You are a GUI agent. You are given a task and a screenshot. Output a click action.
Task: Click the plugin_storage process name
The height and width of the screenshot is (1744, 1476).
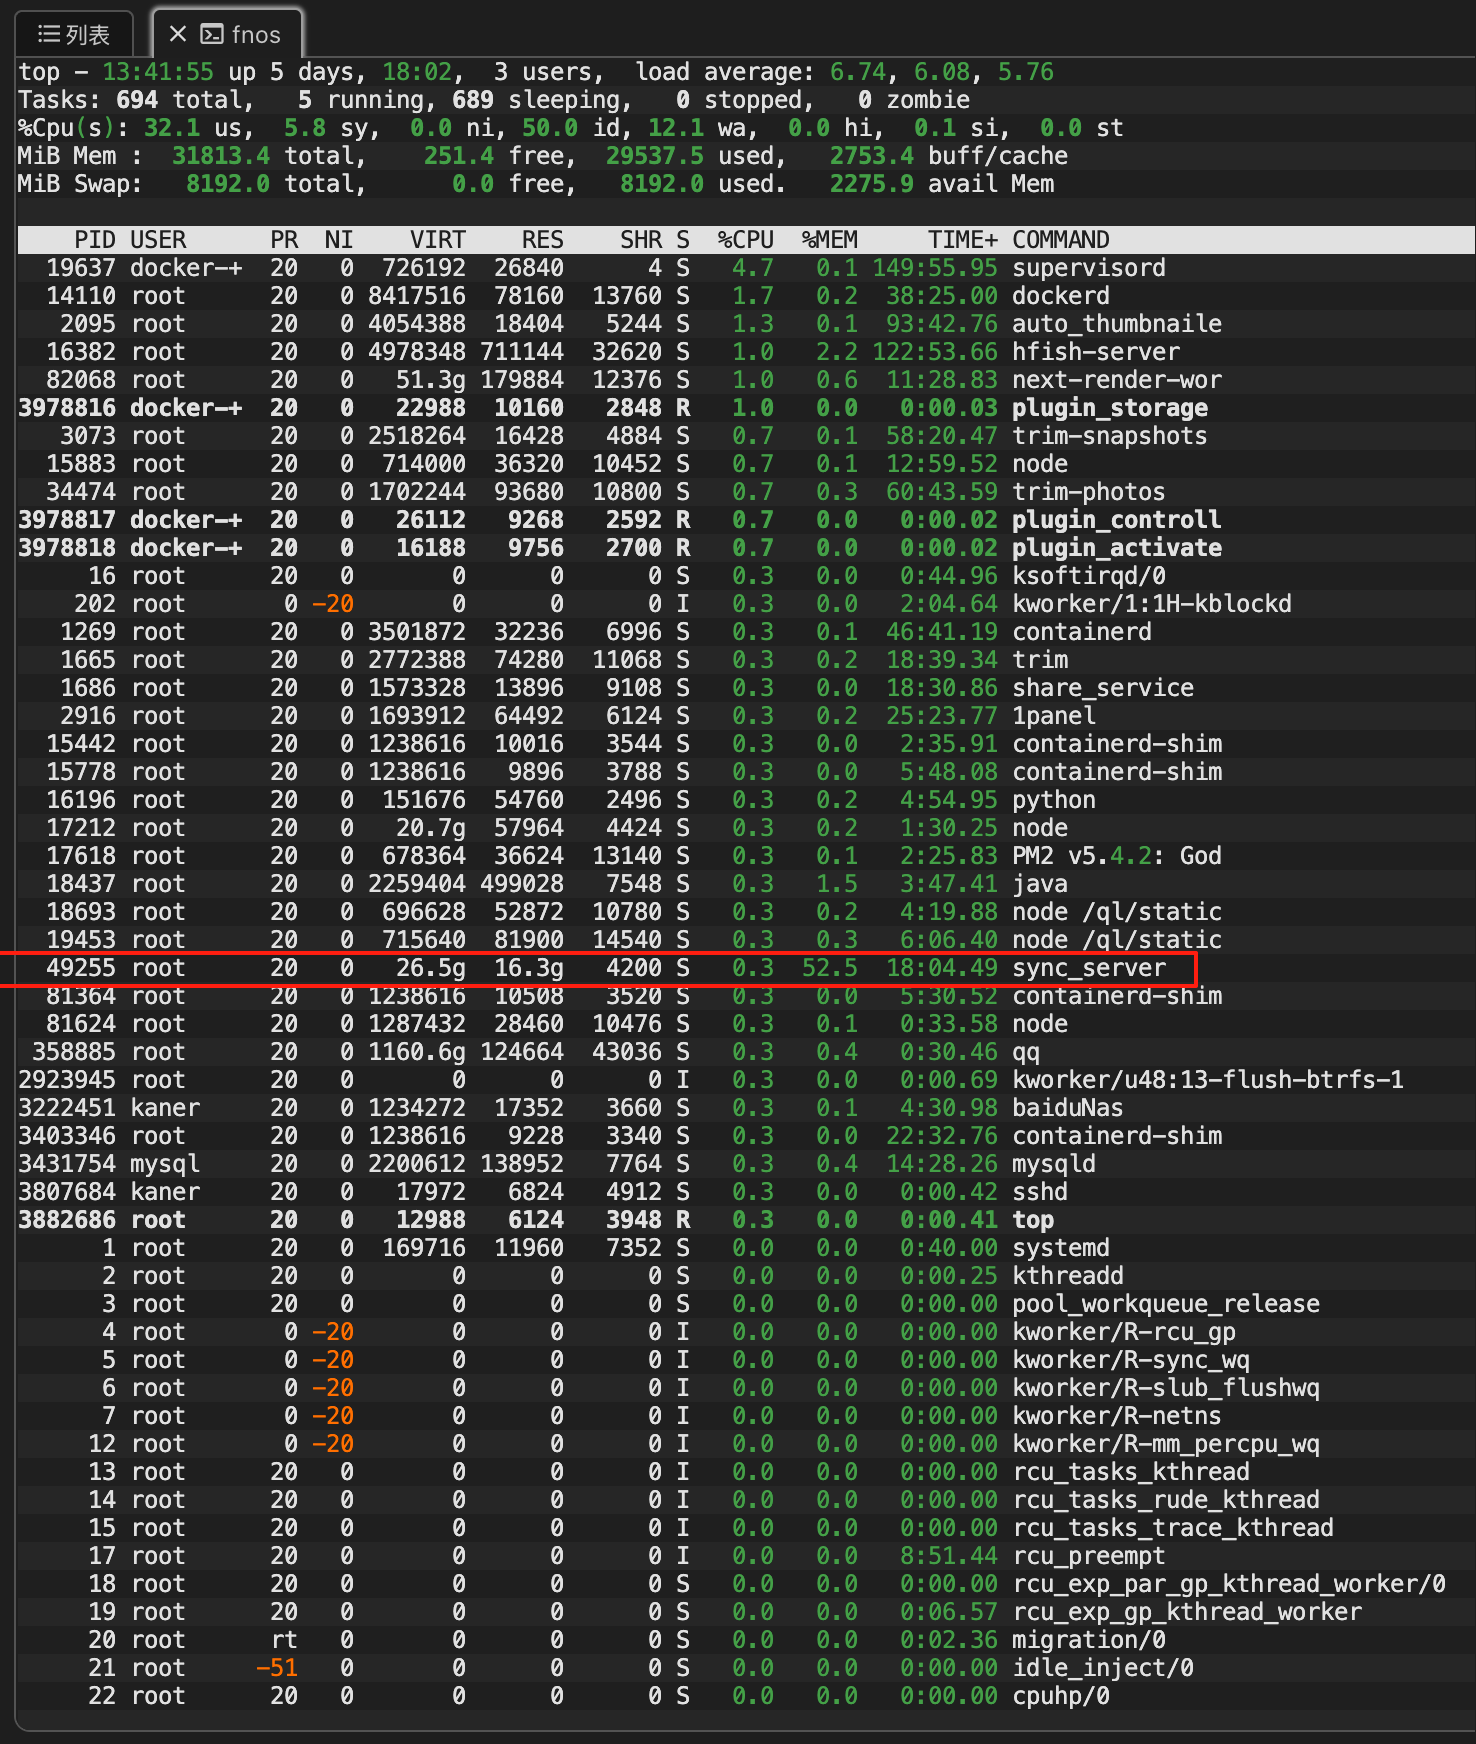(1110, 408)
